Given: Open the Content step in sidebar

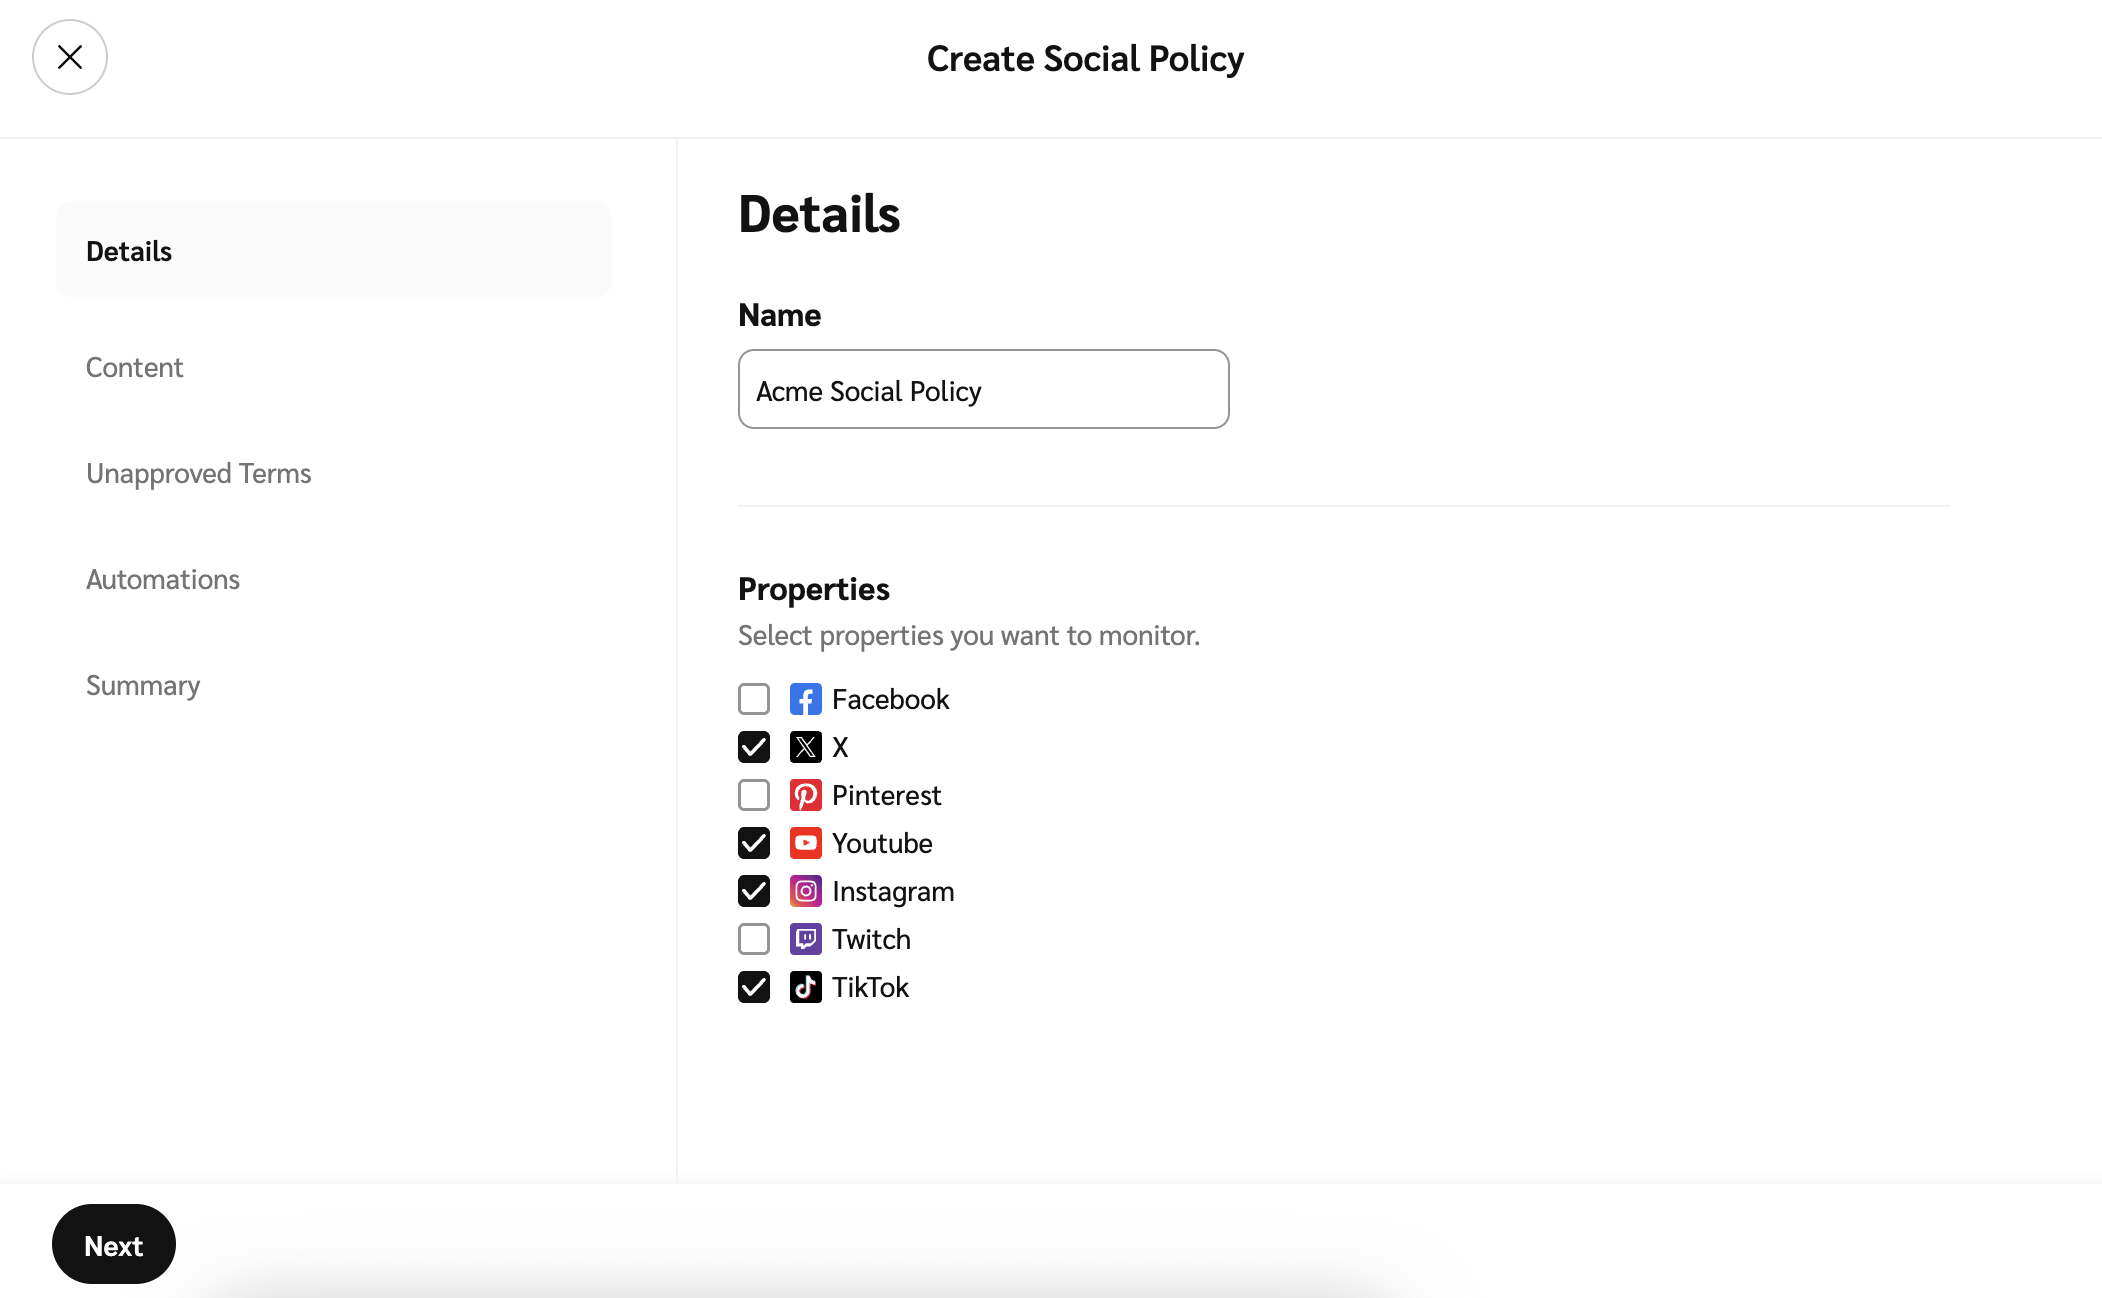Looking at the screenshot, I should pyautogui.click(x=135, y=367).
